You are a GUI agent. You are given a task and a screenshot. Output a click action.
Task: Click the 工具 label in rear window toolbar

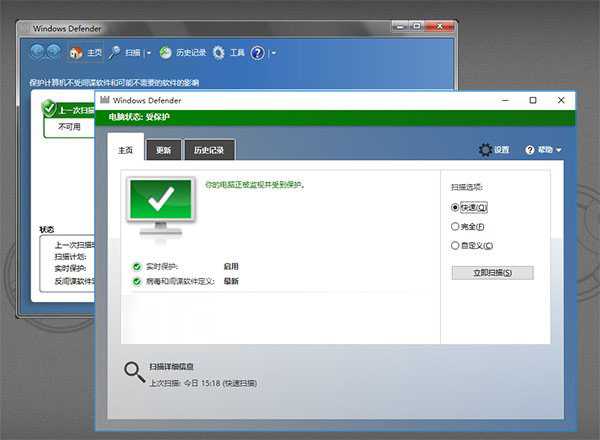pyautogui.click(x=237, y=52)
